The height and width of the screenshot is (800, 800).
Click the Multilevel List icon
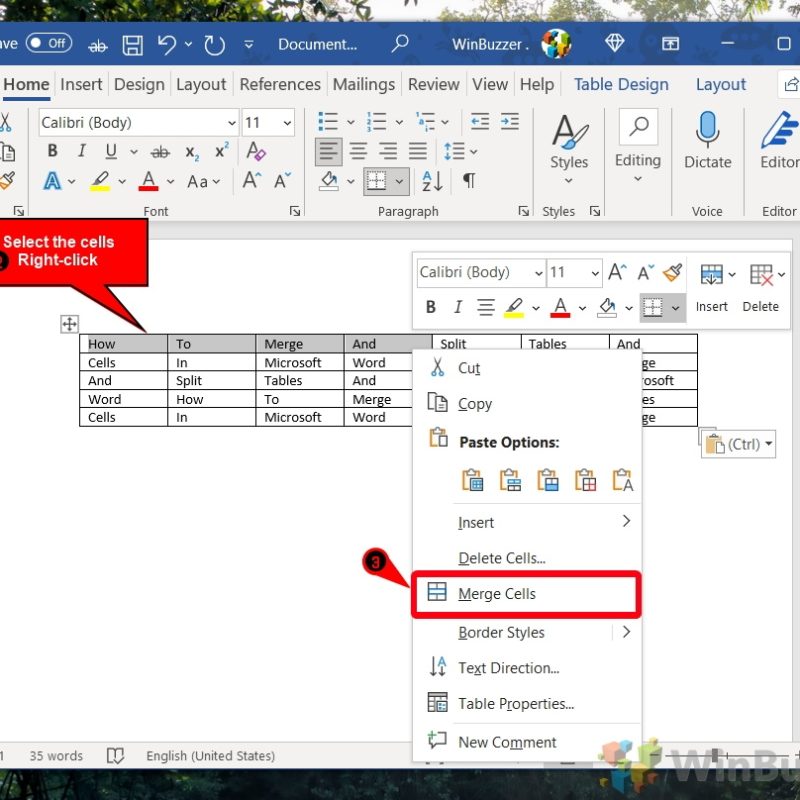pos(426,121)
